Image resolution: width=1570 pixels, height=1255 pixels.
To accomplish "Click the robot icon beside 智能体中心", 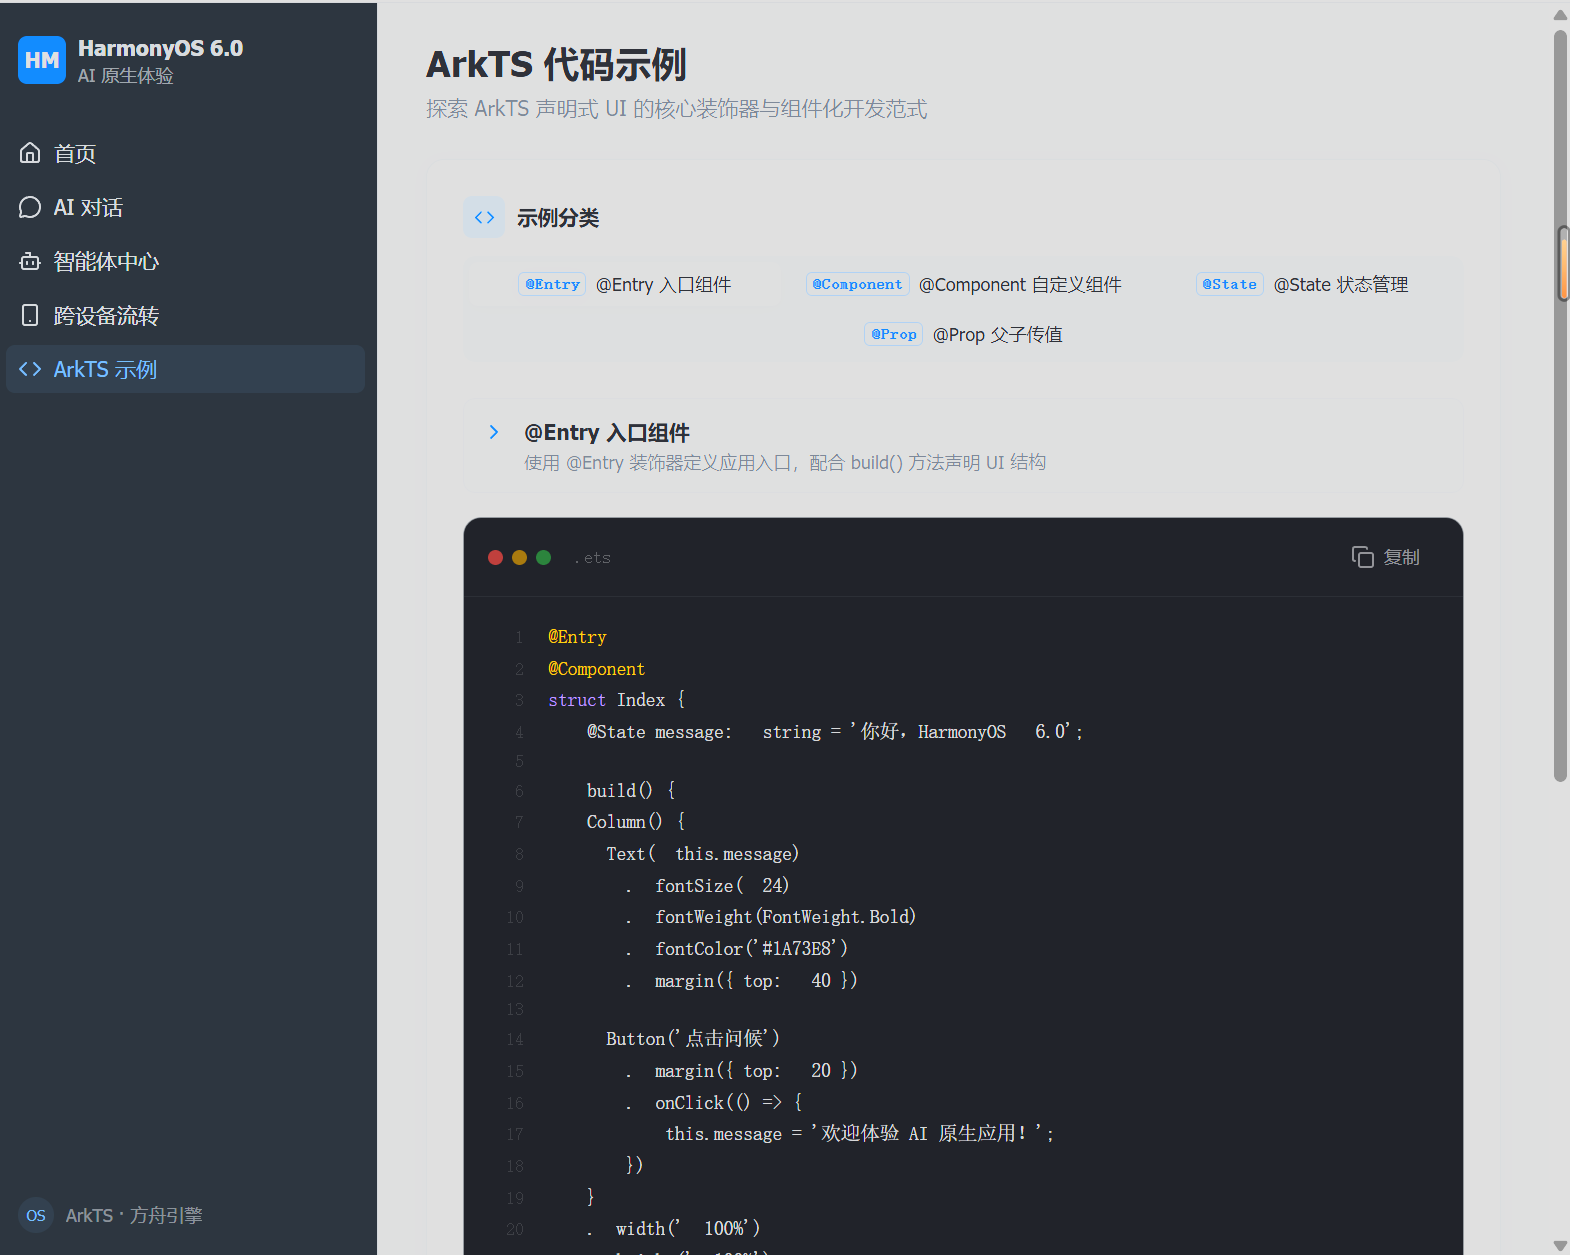I will point(30,261).
